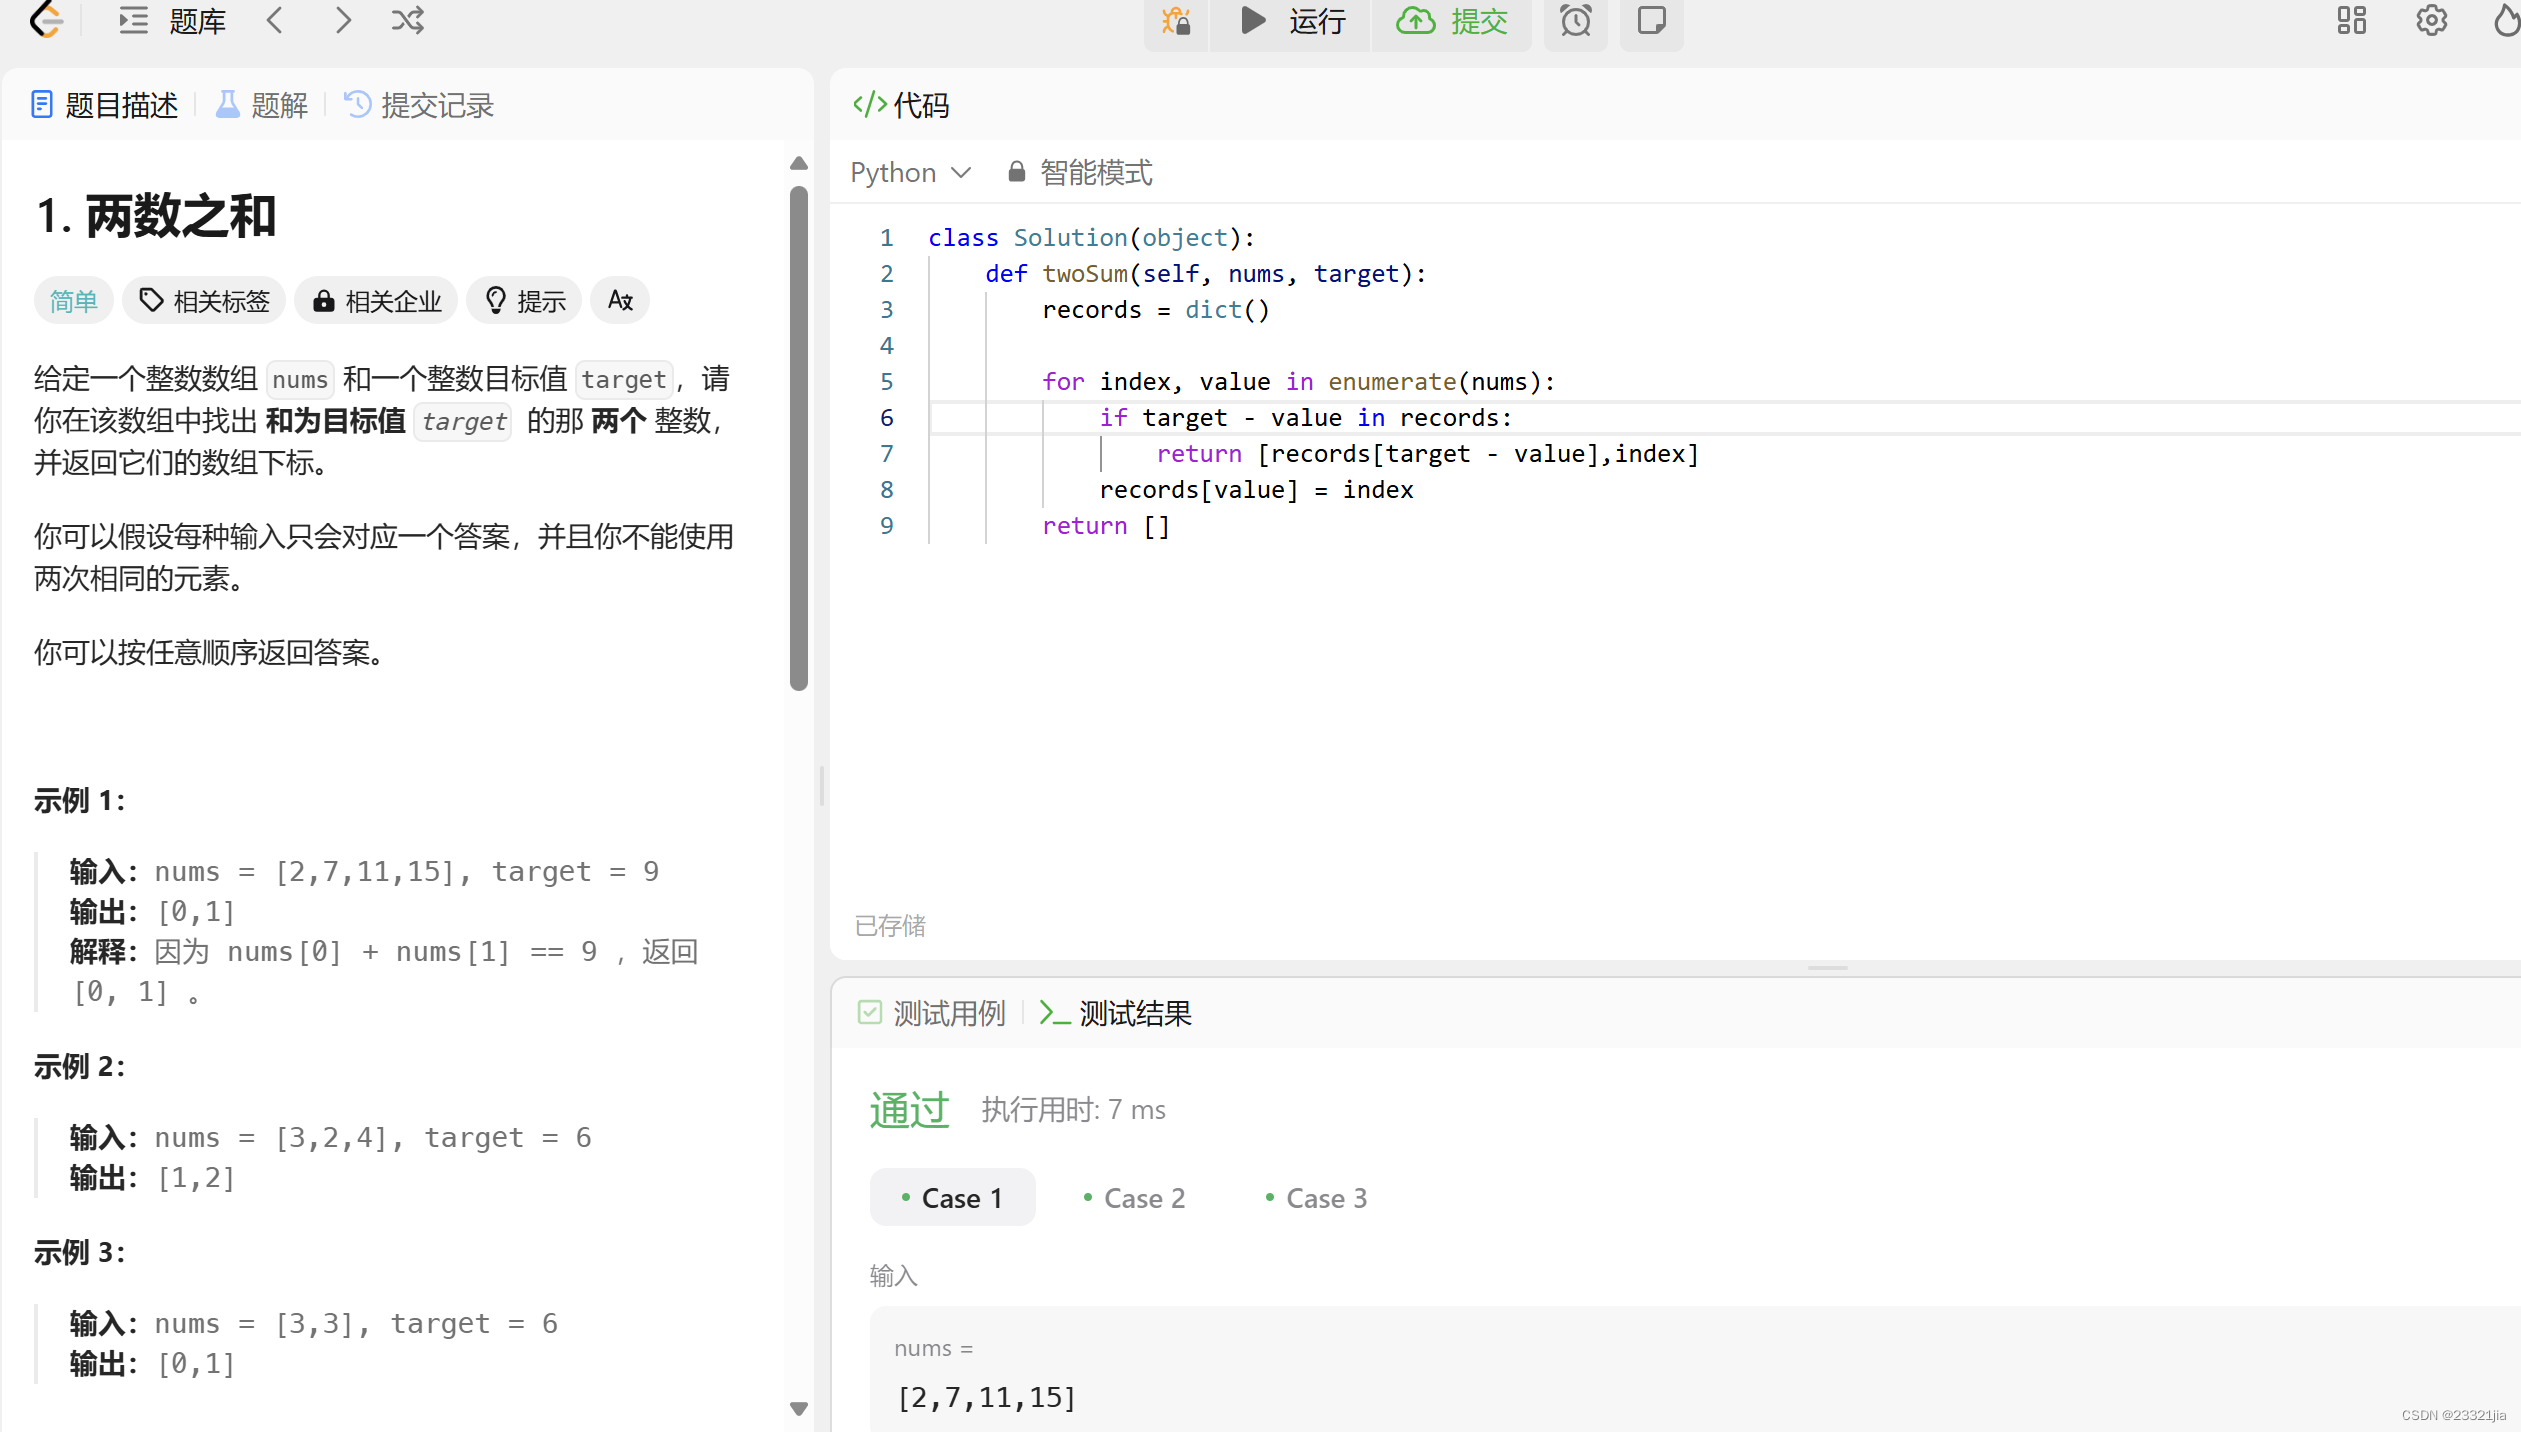Click the vertical splitter handle between panels
2521x1432 pixels.
click(x=822, y=787)
